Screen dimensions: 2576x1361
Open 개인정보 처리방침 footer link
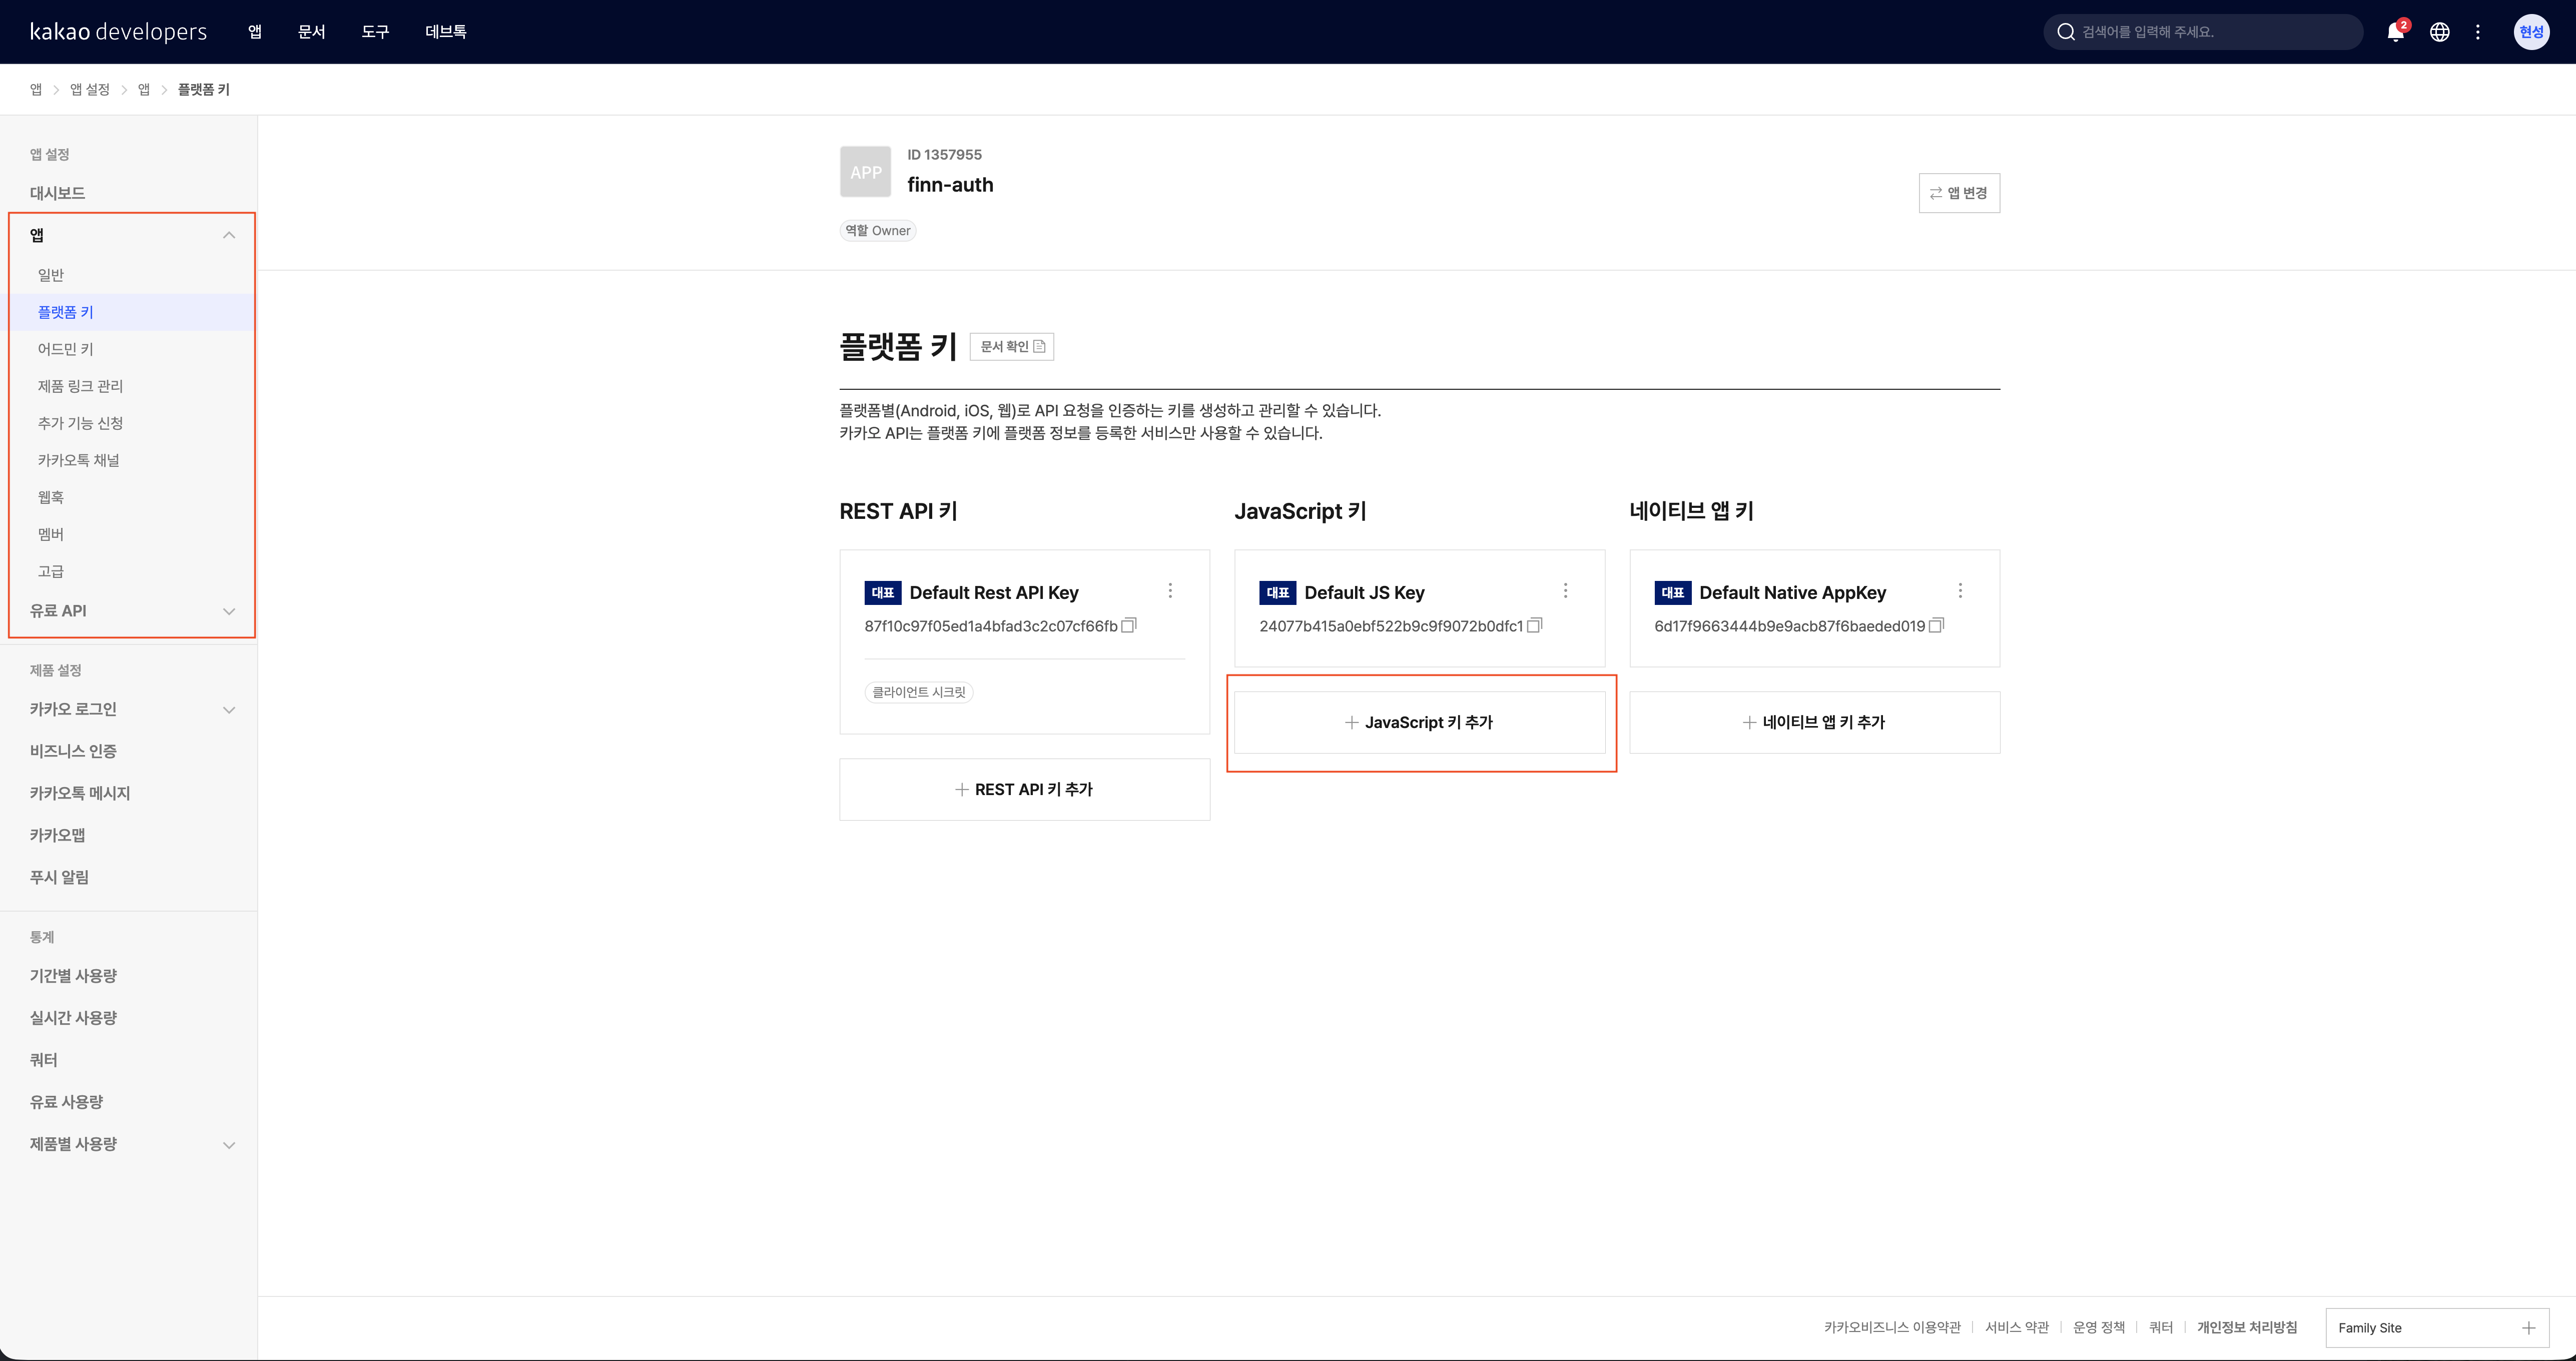pos(2247,1328)
